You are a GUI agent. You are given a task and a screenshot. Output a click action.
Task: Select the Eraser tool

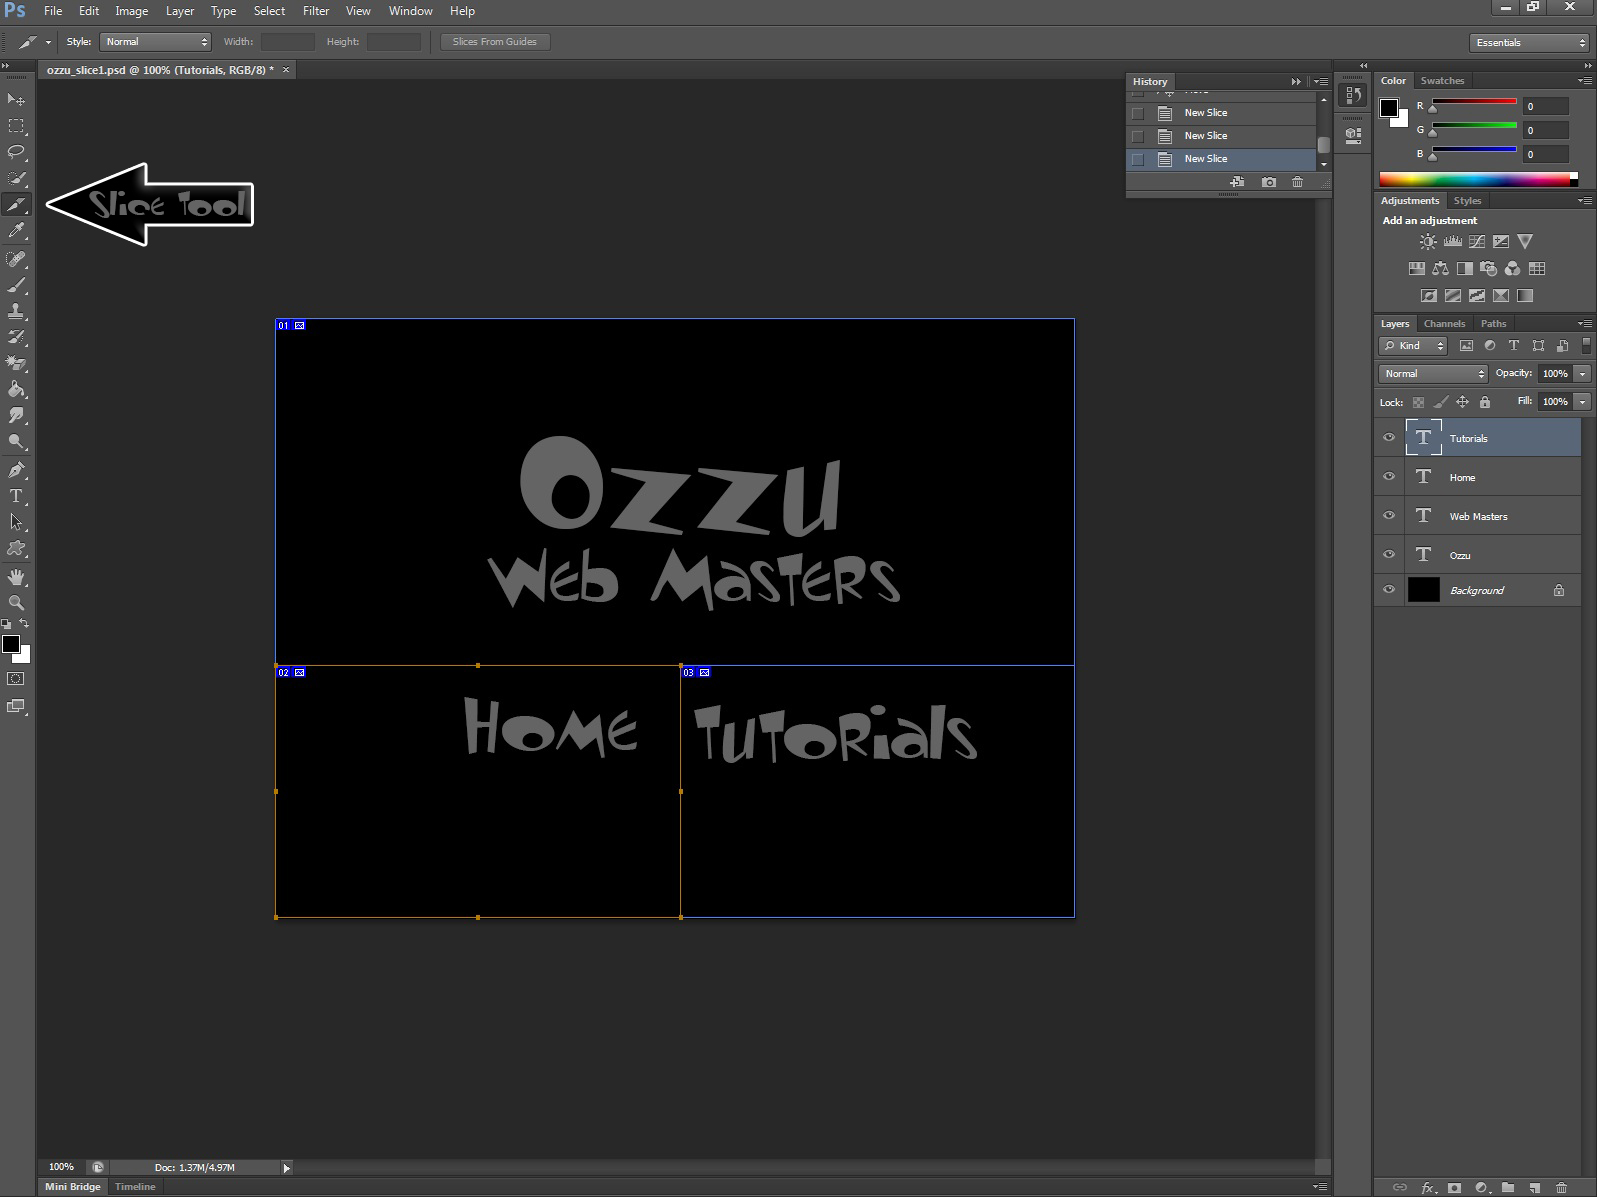coord(16,363)
